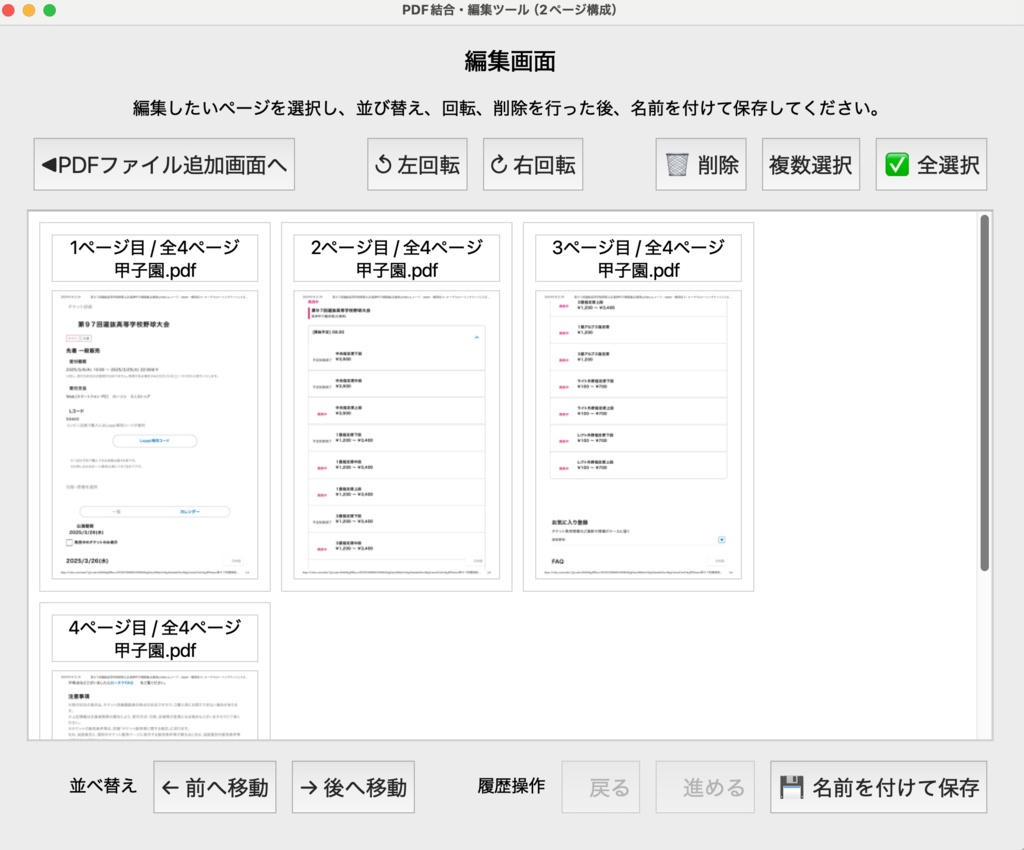The image size is (1024, 850).
Task: Click the green checkmark on 全選択
Action: pos(895,164)
